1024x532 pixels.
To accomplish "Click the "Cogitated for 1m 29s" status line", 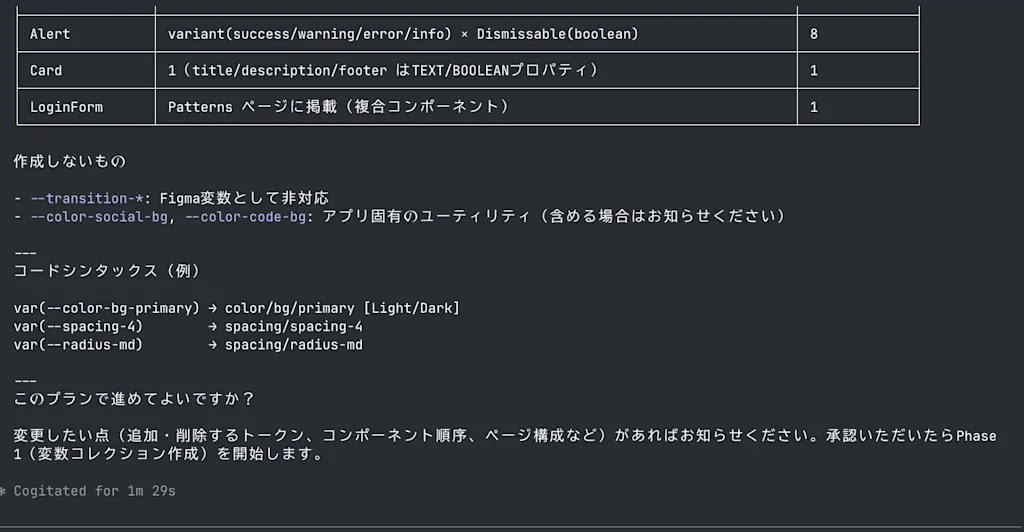I will pyautogui.click(x=95, y=491).
